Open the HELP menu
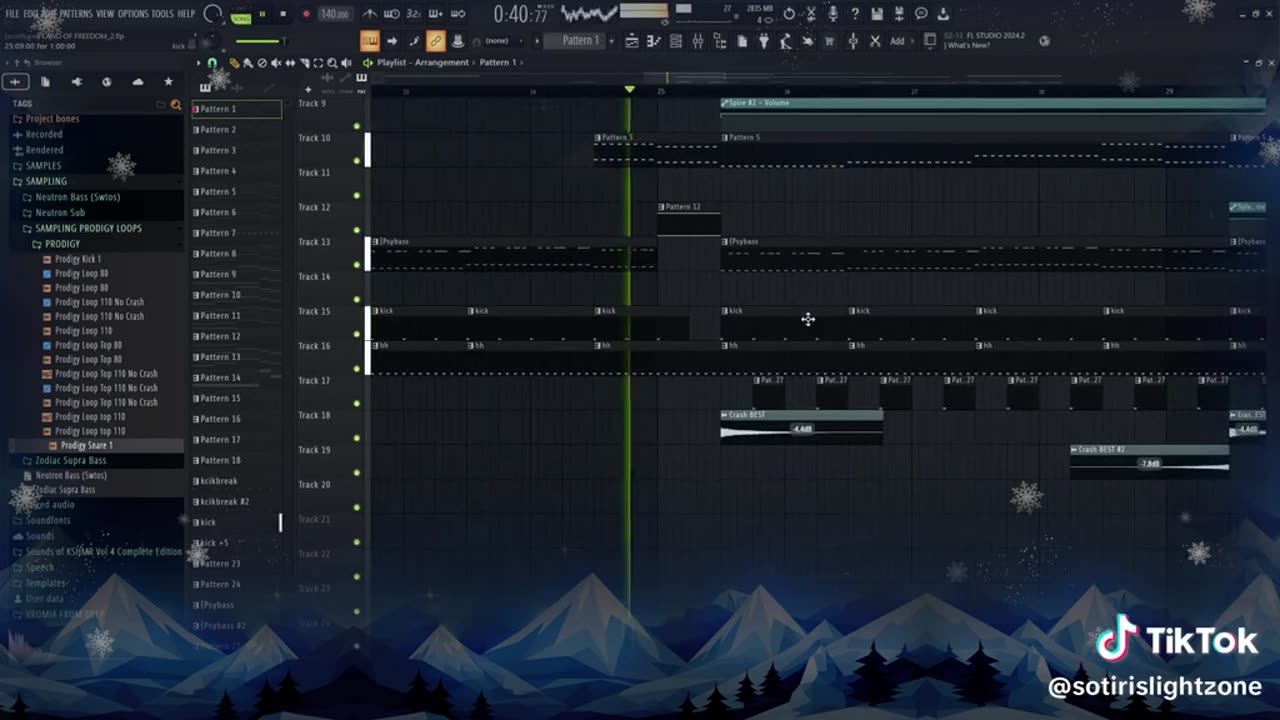The image size is (1280, 720). (x=186, y=14)
